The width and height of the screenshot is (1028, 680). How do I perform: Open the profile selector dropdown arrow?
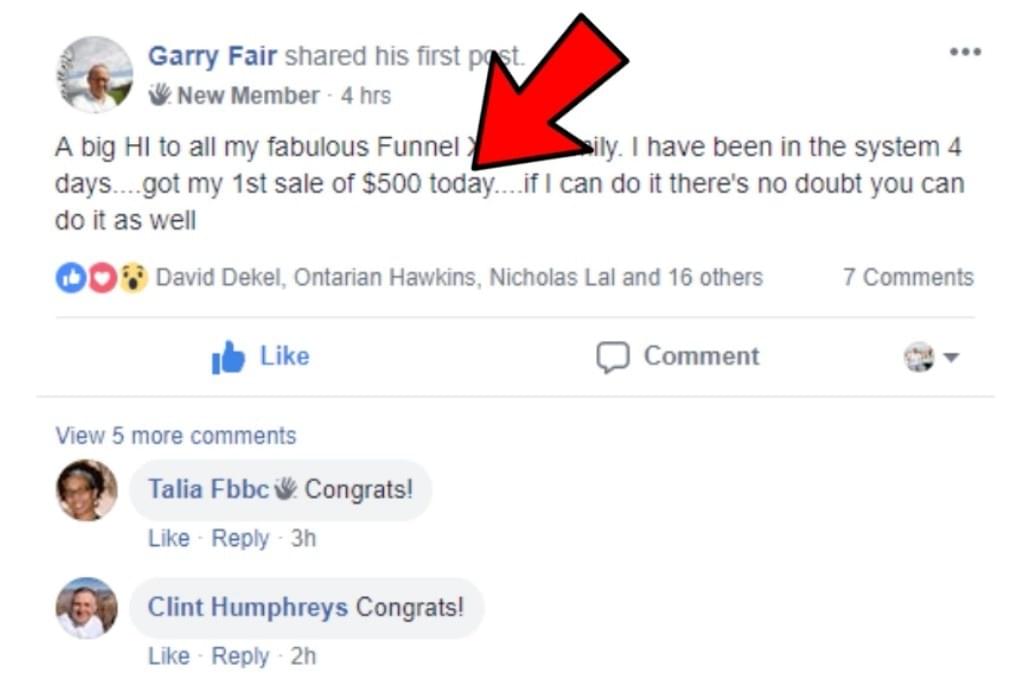click(x=951, y=358)
